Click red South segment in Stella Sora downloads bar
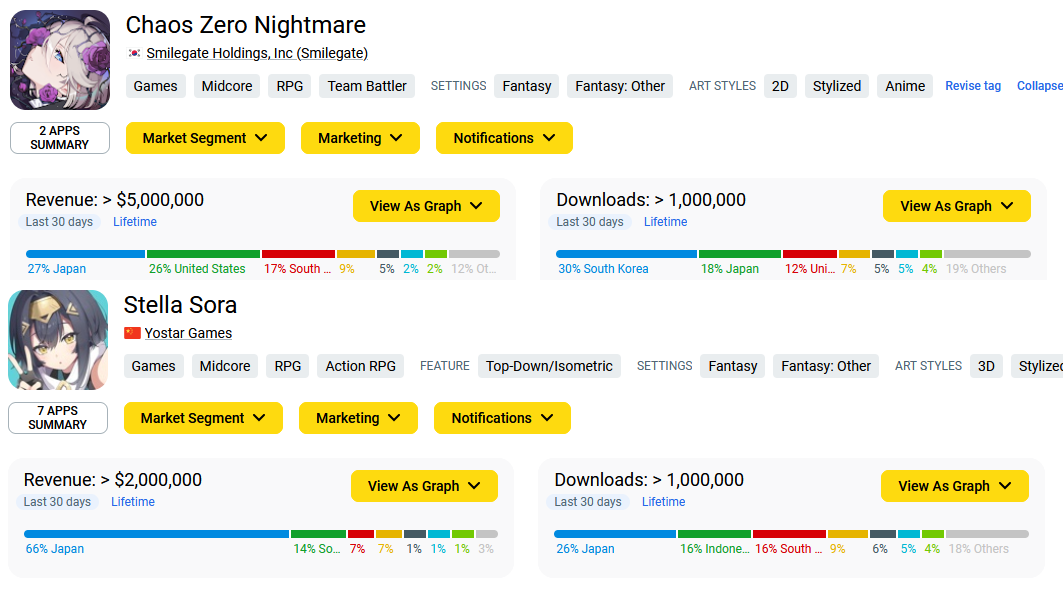The image size is (1063, 594). (789, 534)
